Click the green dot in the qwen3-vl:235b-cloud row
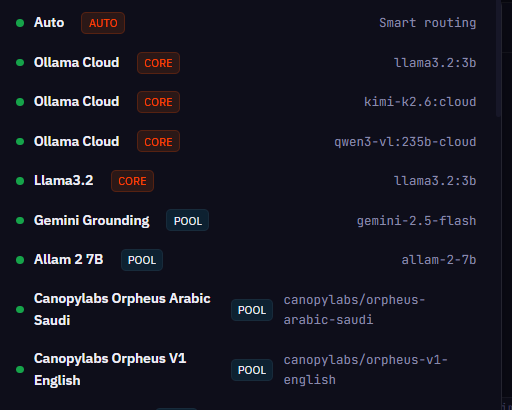 click(20, 142)
